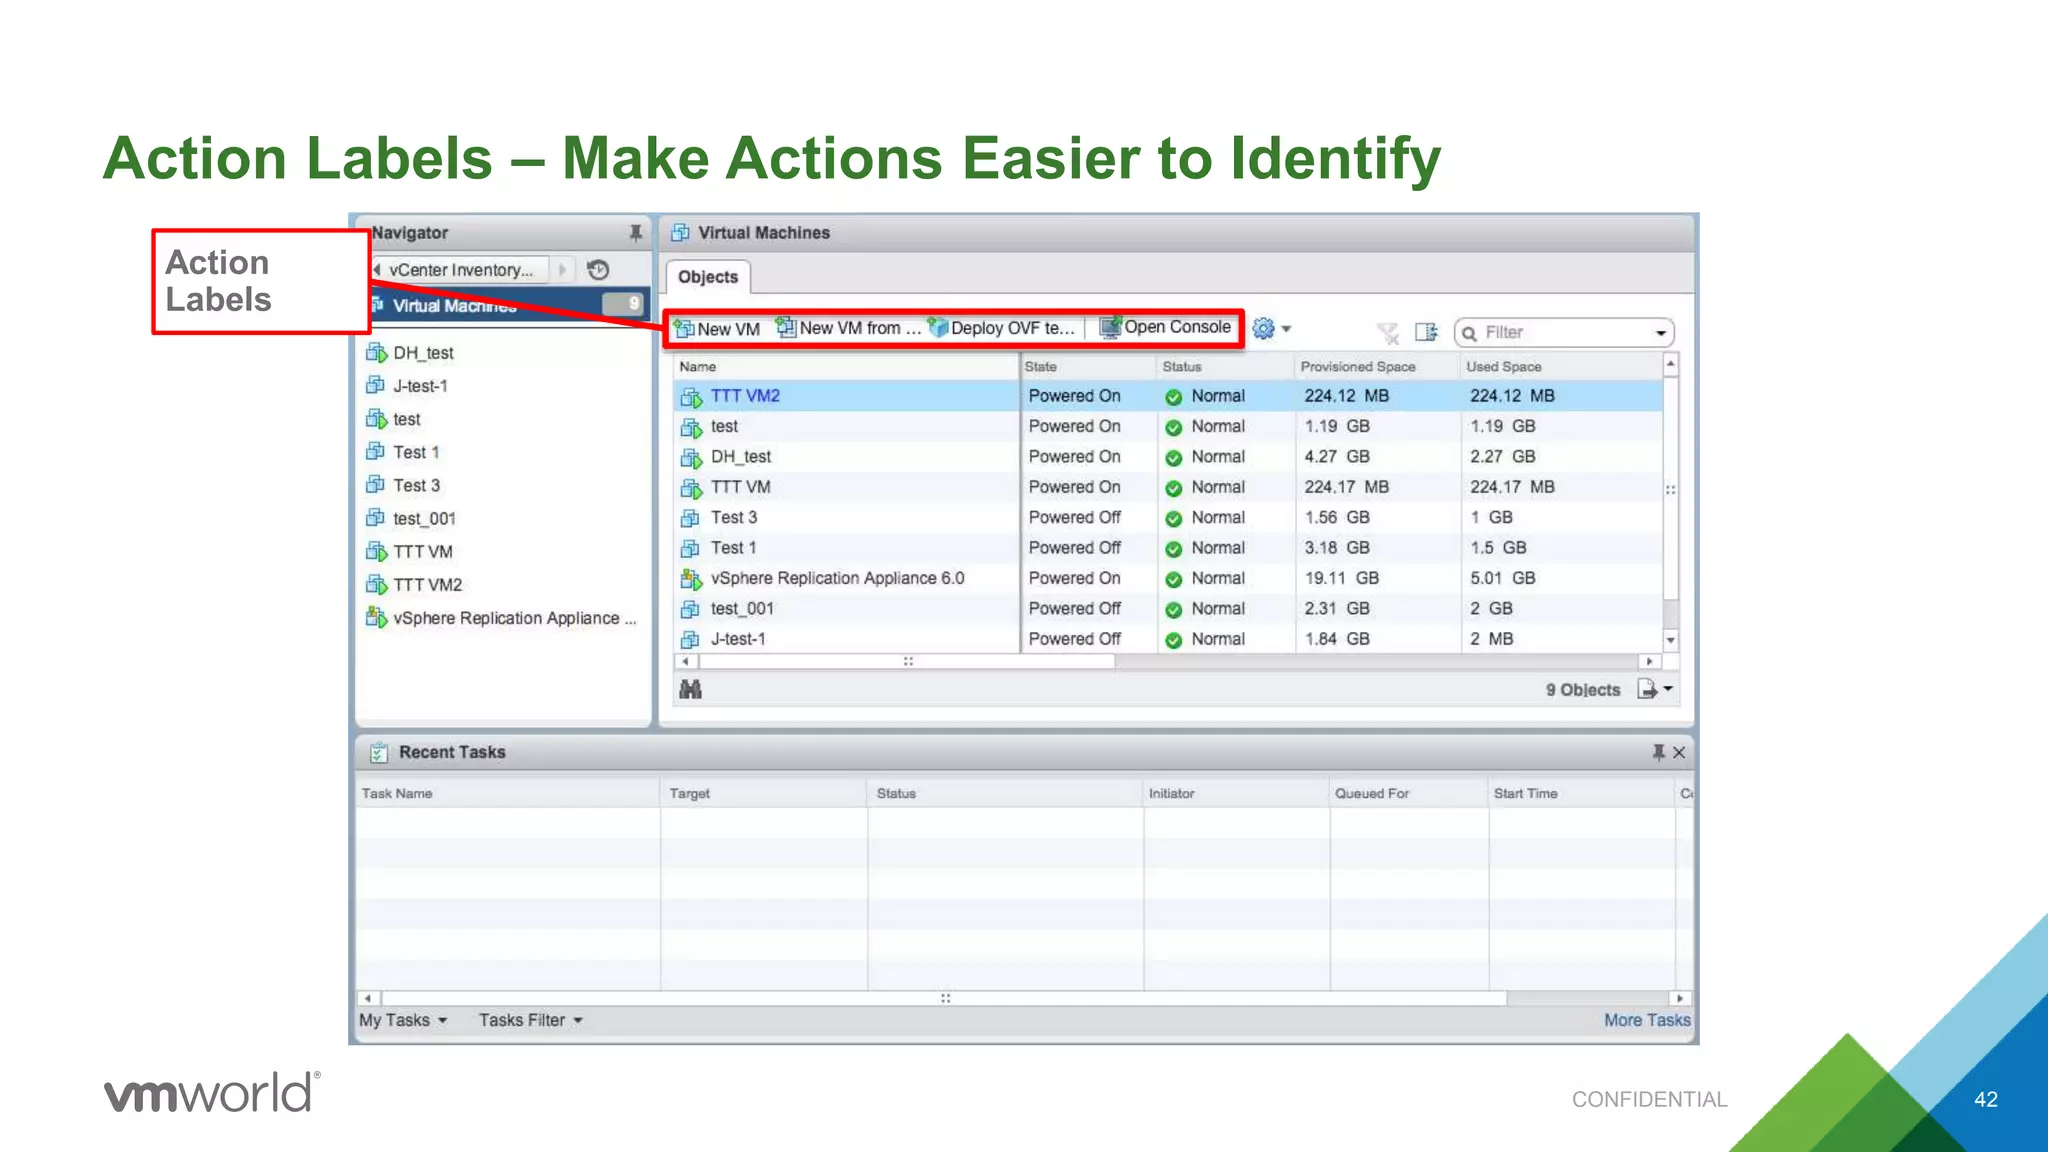This screenshot has width=2048, height=1152.
Task: Select TTT VM row in table
Action: tap(1168, 487)
